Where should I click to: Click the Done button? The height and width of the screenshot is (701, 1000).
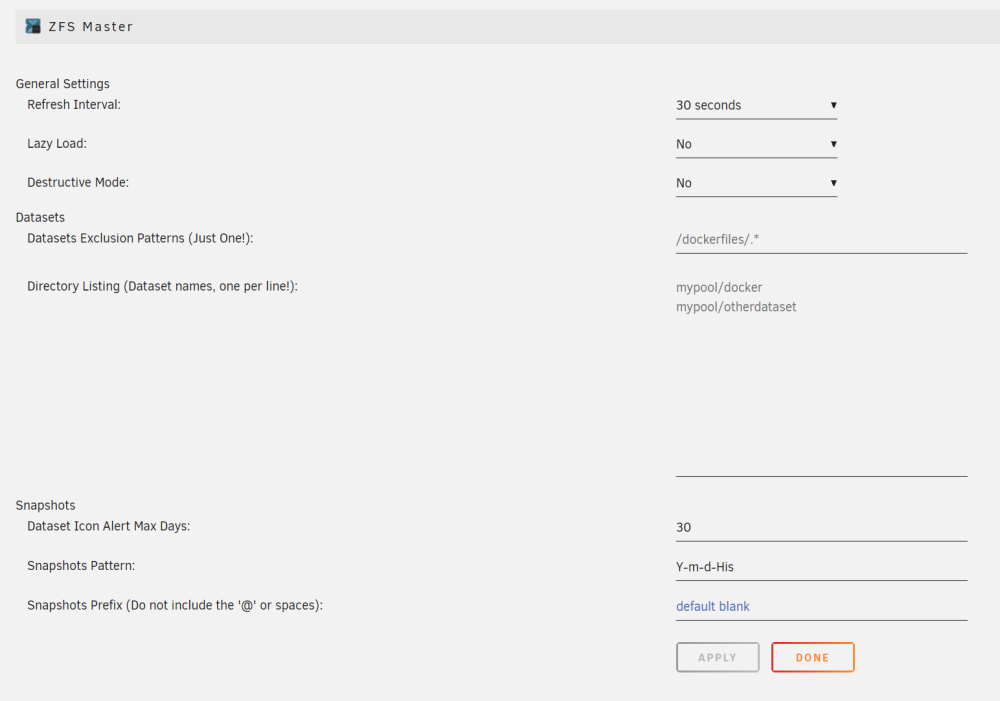(x=812, y=658)
